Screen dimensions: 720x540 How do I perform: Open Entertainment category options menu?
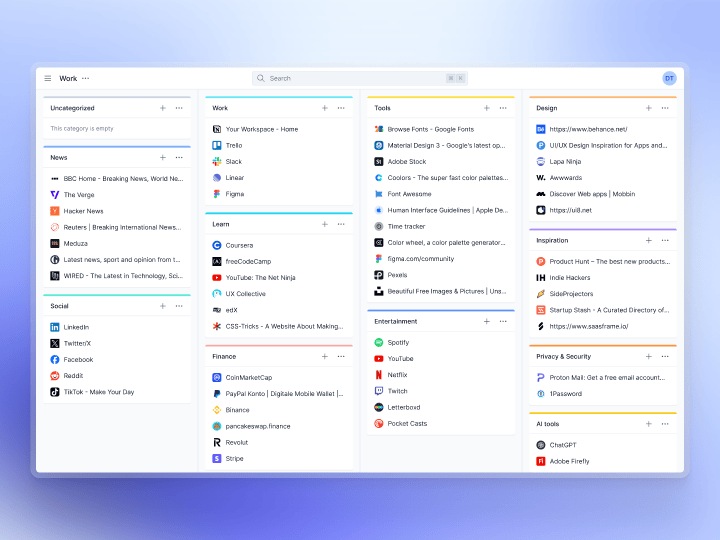[503, 321]
